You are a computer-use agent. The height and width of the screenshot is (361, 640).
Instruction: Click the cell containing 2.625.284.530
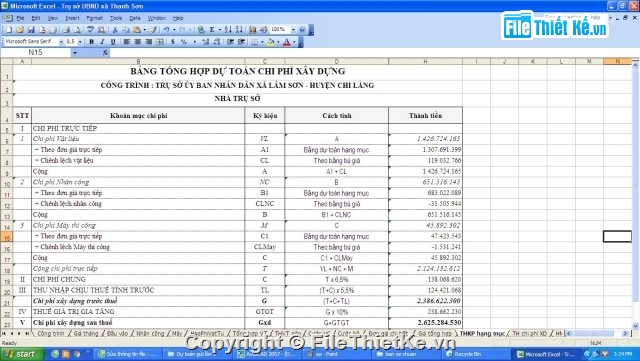[x=425, y=323]
